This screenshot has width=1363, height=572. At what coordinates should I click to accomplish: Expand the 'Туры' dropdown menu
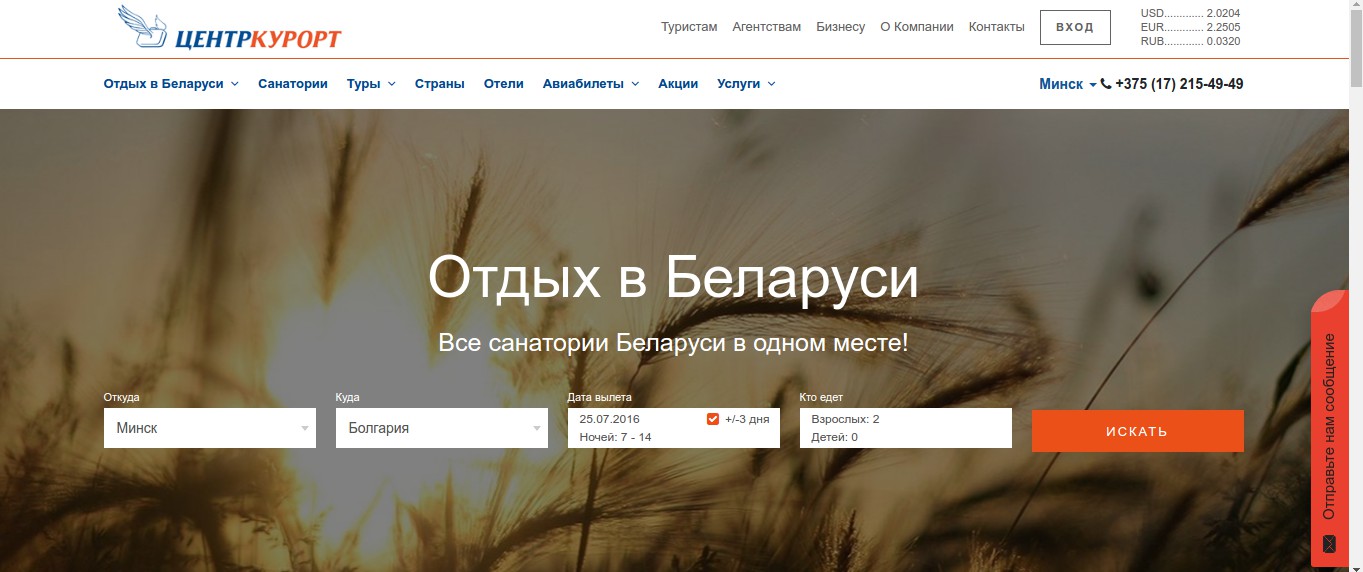point(371,84)
